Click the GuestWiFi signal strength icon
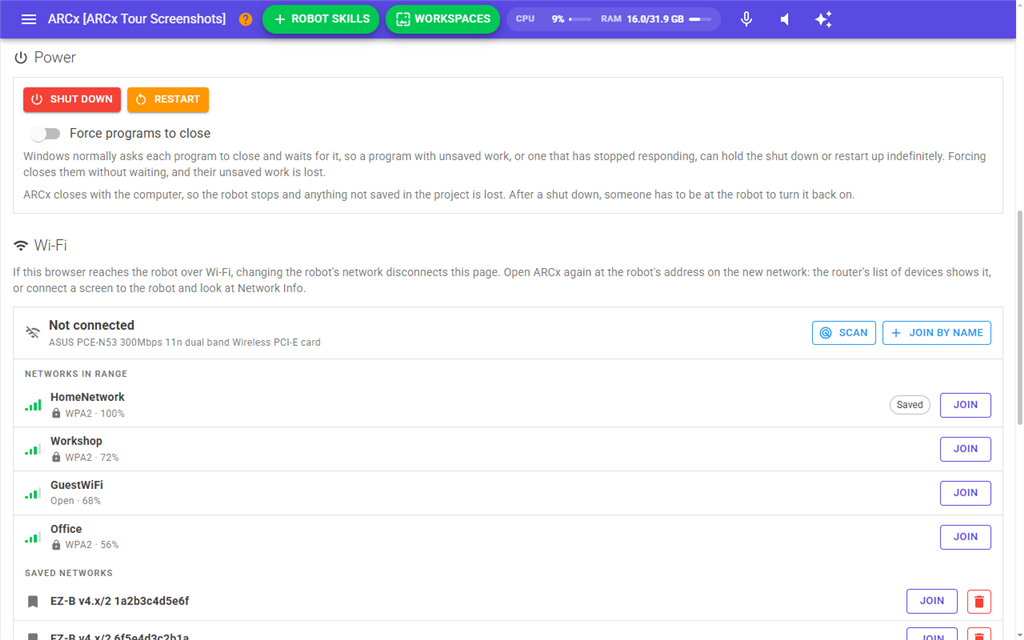Image resolution: width=1024 pixels, height=640 pixels. pos(33,492)
